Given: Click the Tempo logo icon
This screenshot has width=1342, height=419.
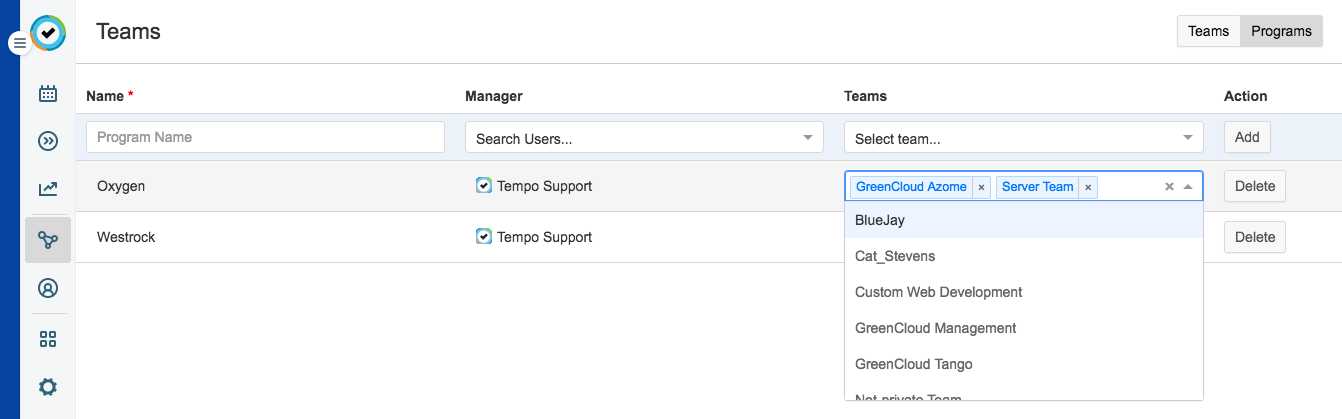Looking at the screenshot, I should pos(48,33).
